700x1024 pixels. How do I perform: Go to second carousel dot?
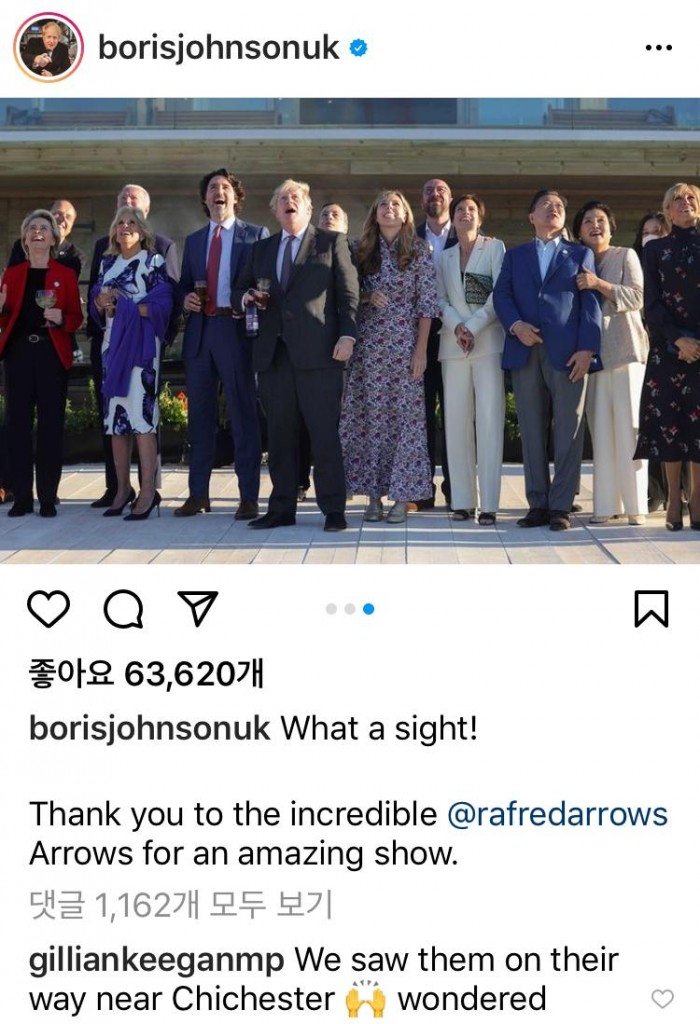click(350, 609)
